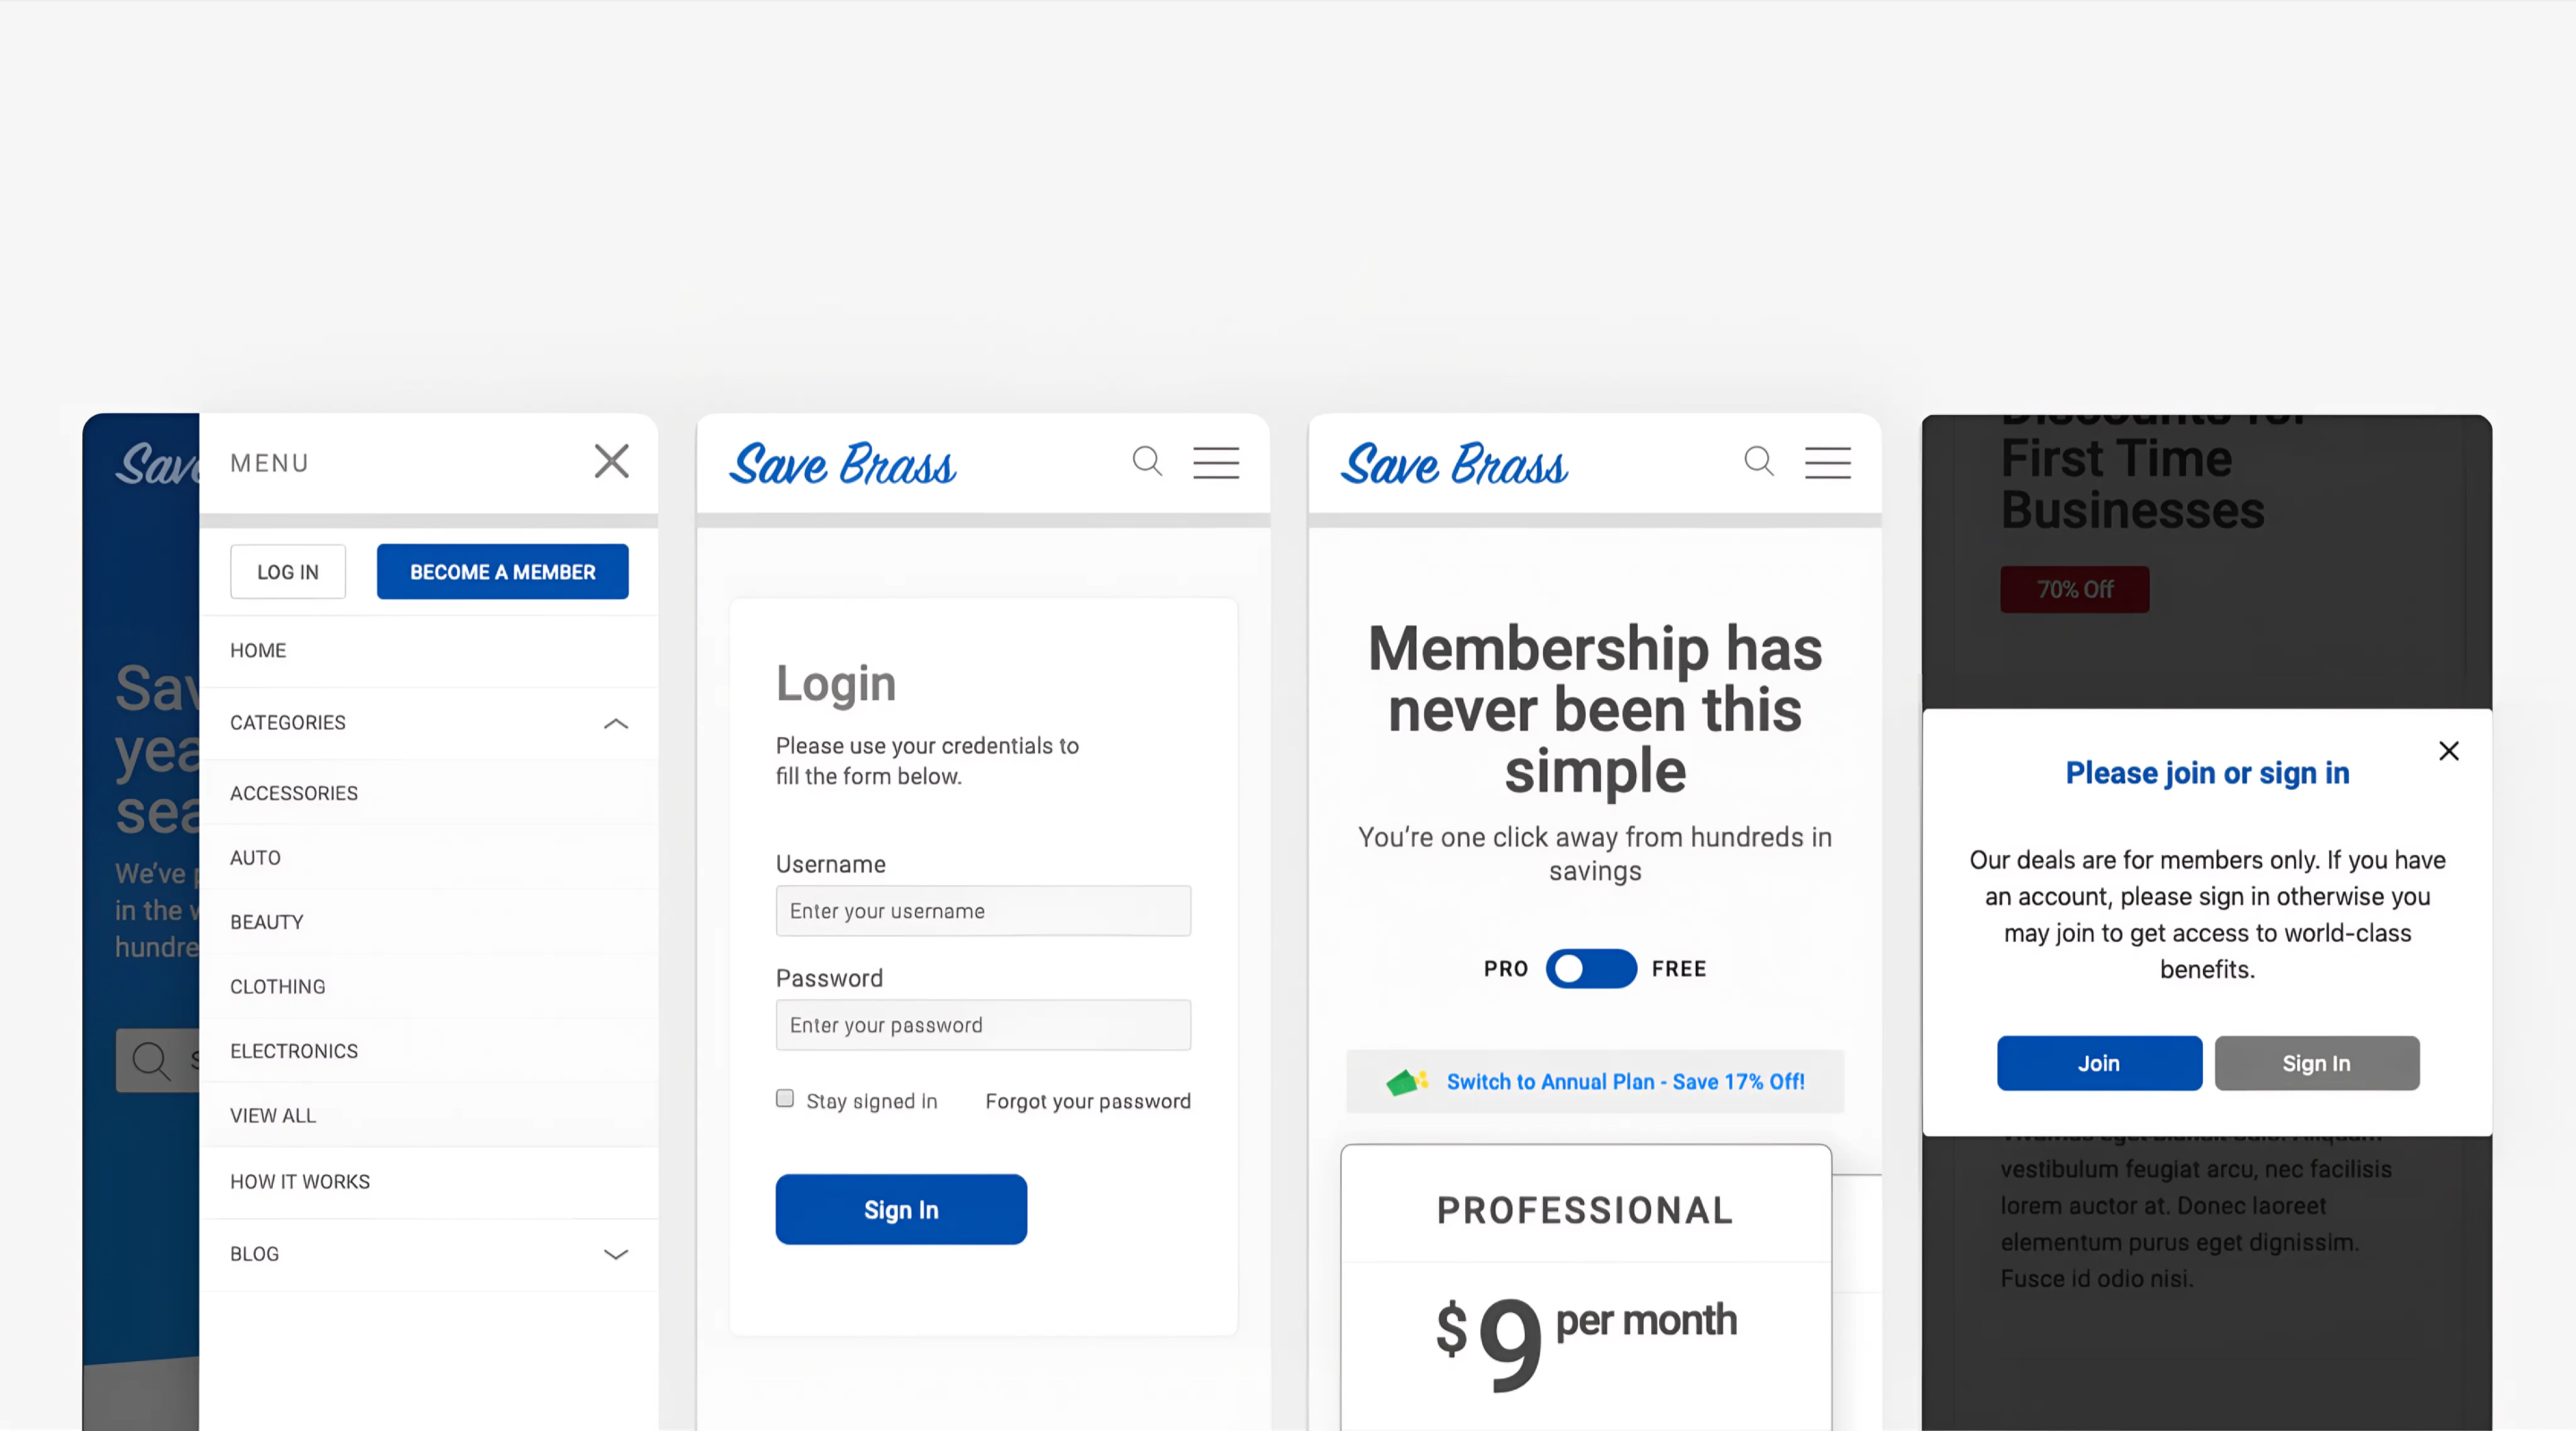Click search icon on Membership screen header

click(1759, 461)
